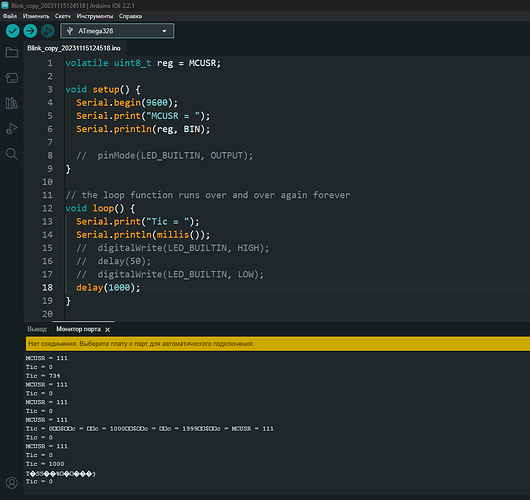Switch to the Вывод output tab
The image size is (530, 500).
click(37, 329)
